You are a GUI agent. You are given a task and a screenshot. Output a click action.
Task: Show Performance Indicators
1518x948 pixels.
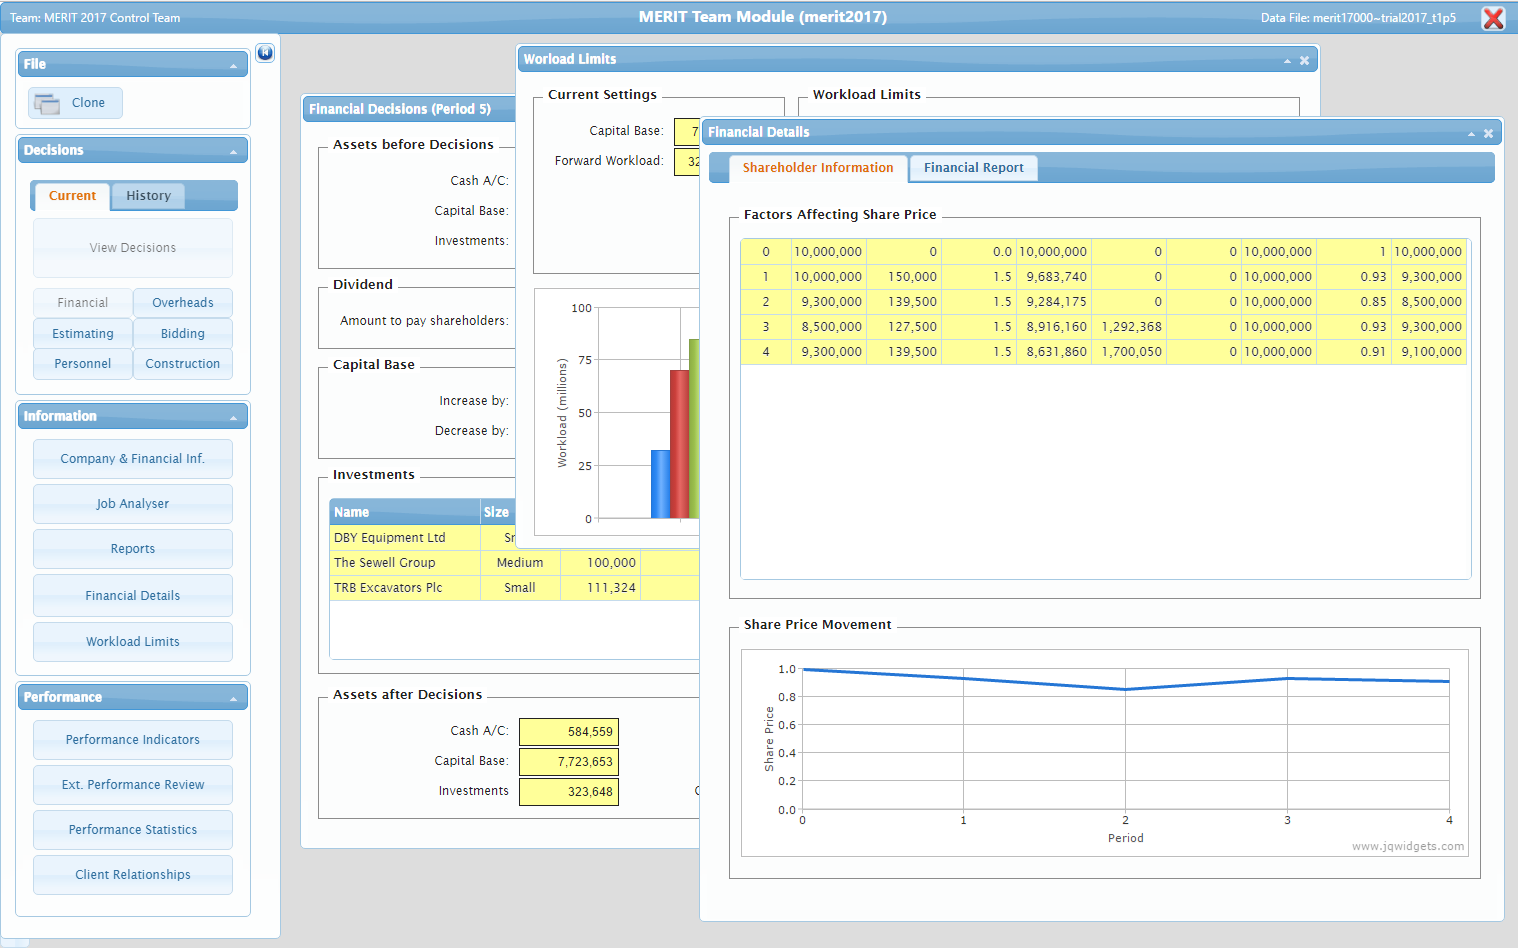coord(133,740)
